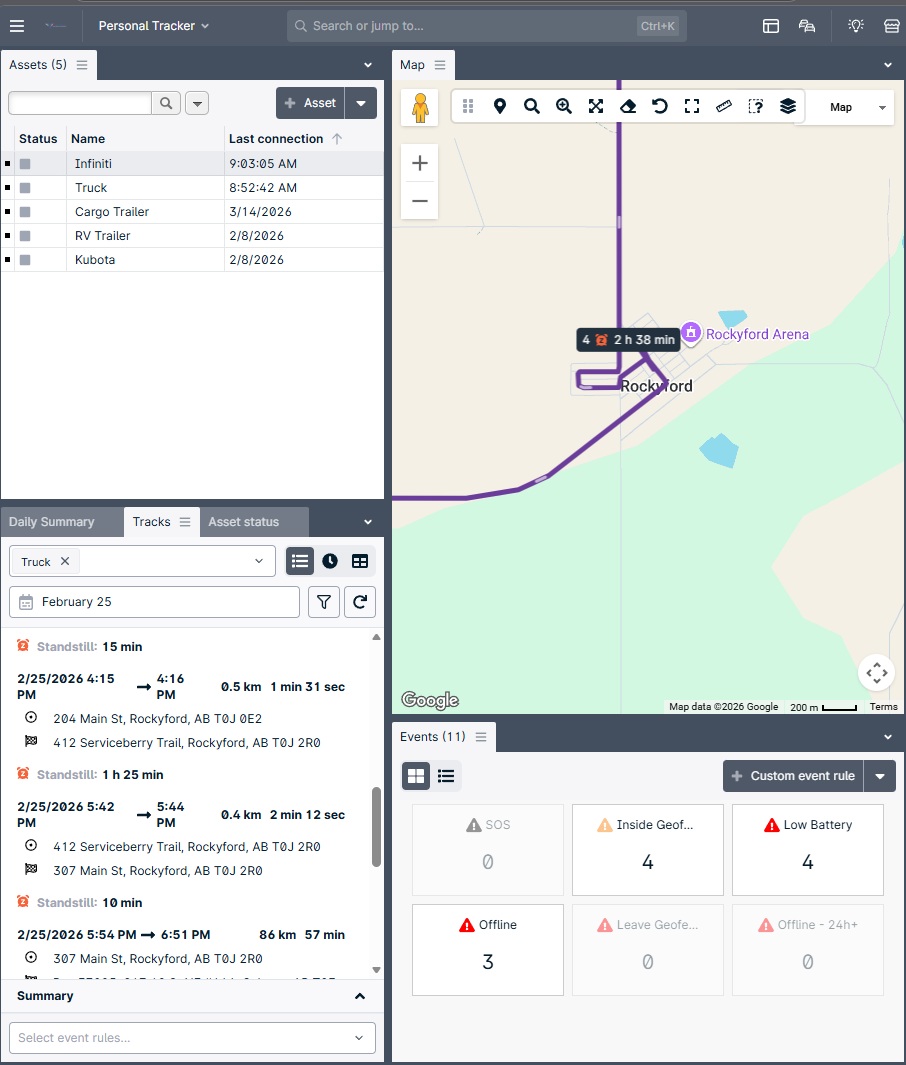Select the zoom-in magnifier on map toolbar
Screen dimensions: 906x1065
pos(564,105)
